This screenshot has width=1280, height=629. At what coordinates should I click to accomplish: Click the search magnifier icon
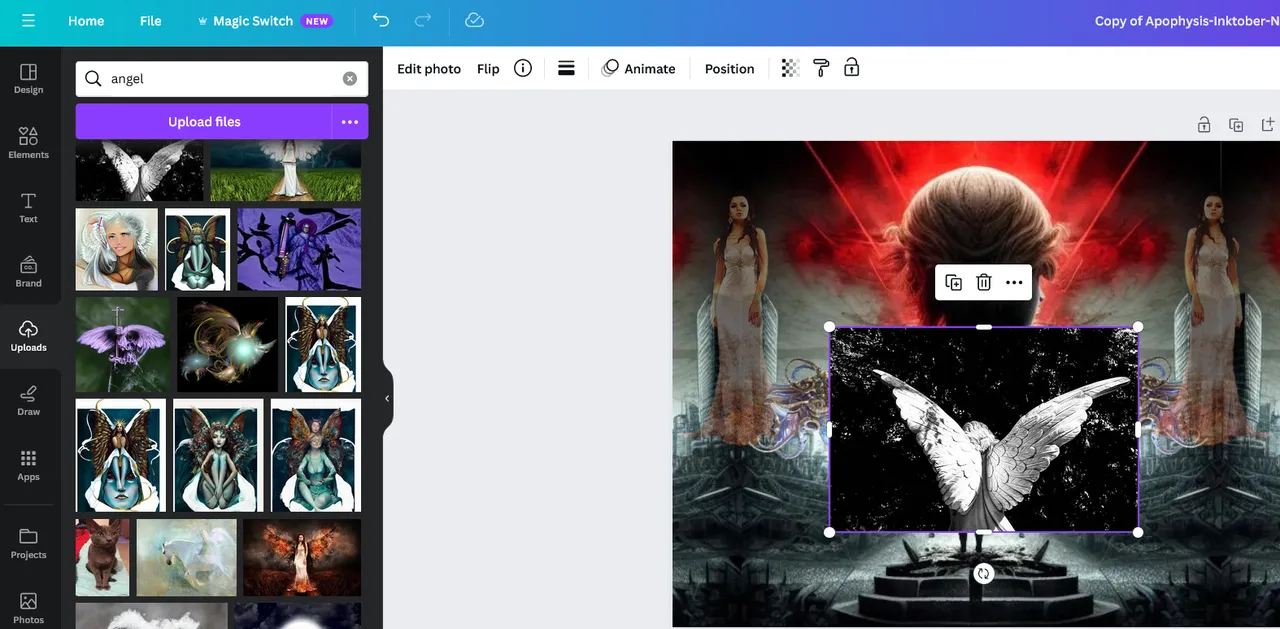[x=93, y=79]
